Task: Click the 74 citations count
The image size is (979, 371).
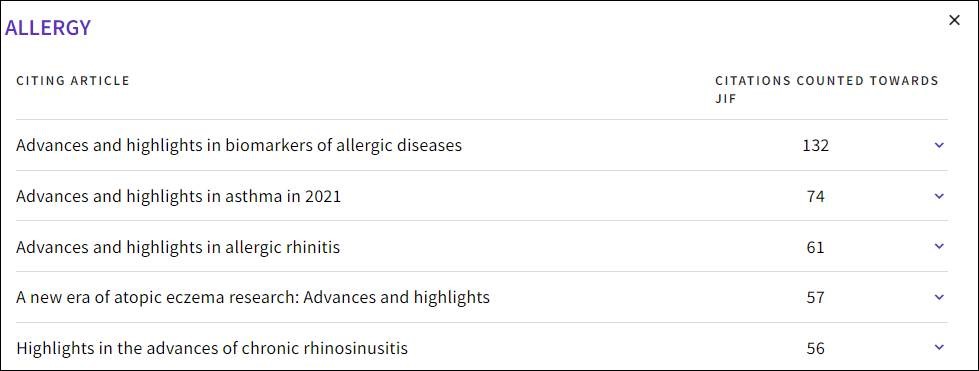Action: (x=815, y=196)
